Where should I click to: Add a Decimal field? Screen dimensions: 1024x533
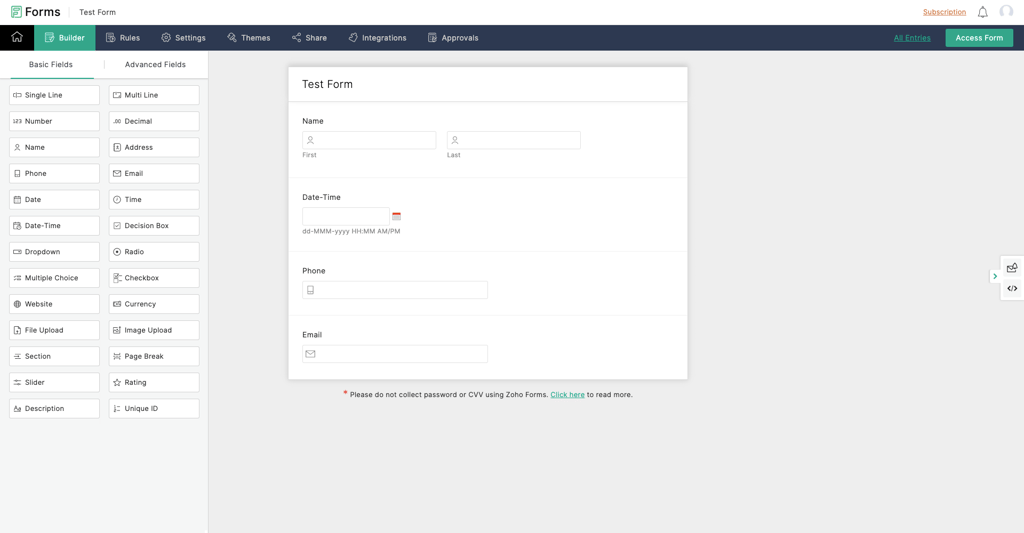pyautogui.click(x=154, y=121)
